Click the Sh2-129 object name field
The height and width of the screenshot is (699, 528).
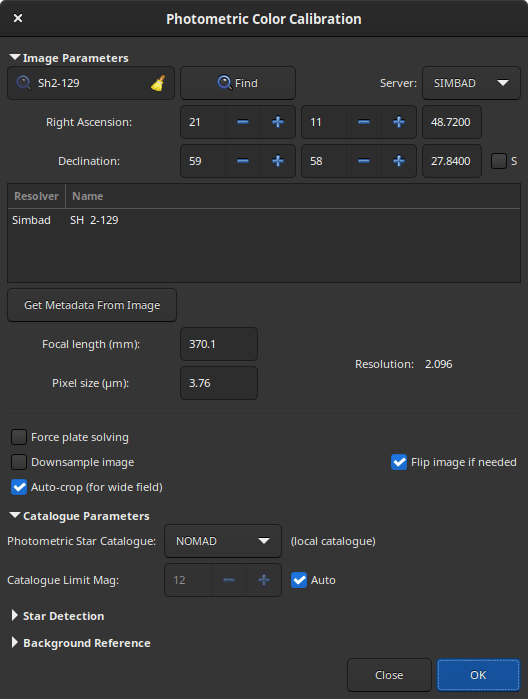click(89, 83)
